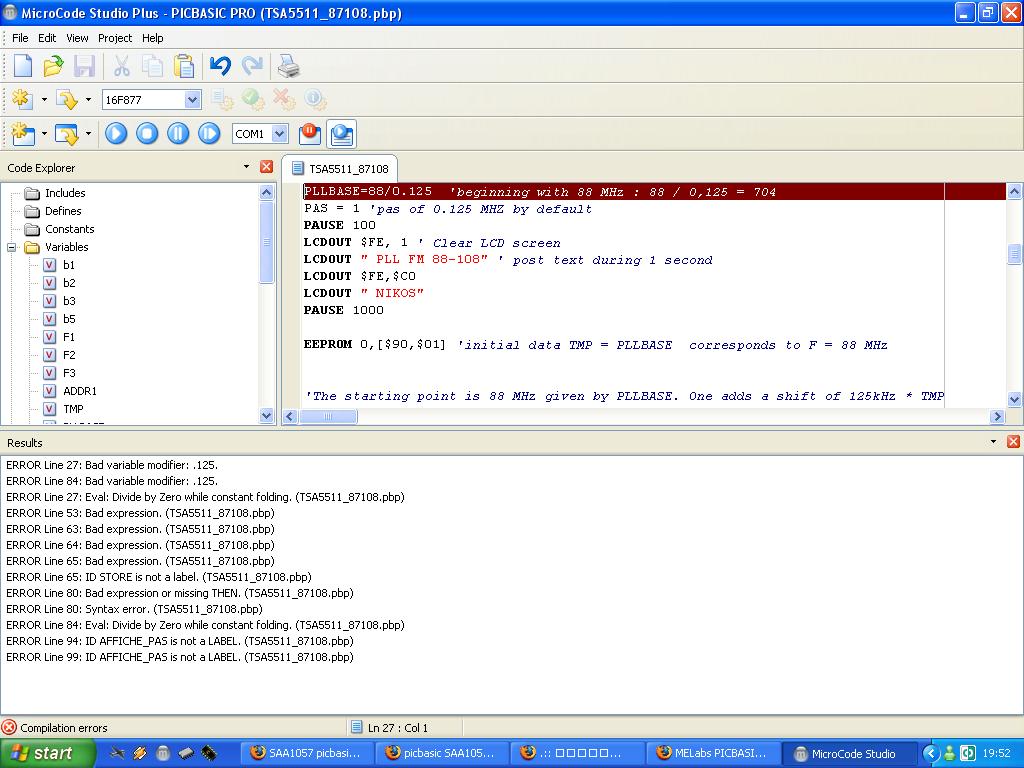The height and width of the screenshot is (768, 1024).
Task: Open the Help menu
Action: pos(153,38)
